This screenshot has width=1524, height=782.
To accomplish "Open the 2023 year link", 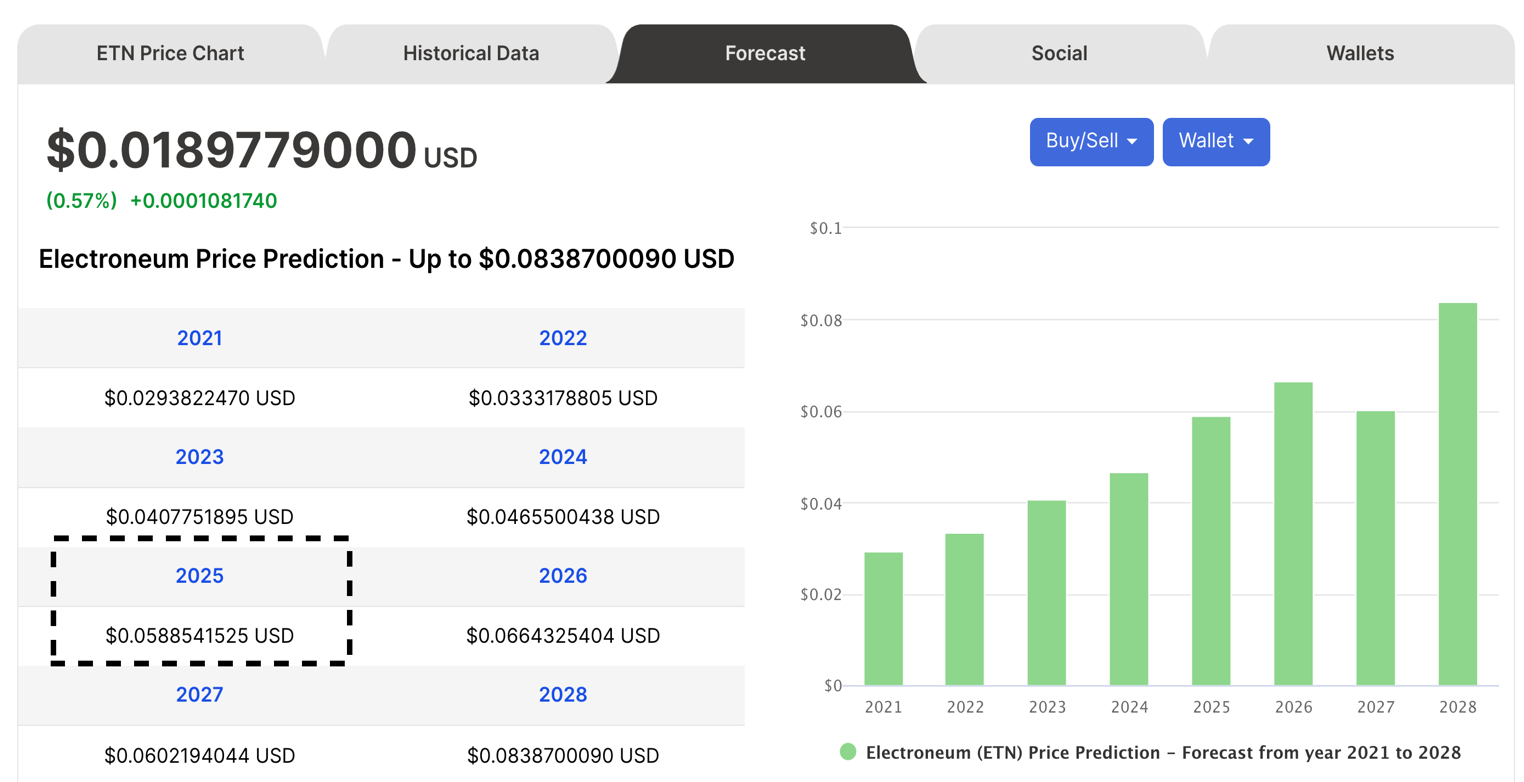I will [200, 457].
